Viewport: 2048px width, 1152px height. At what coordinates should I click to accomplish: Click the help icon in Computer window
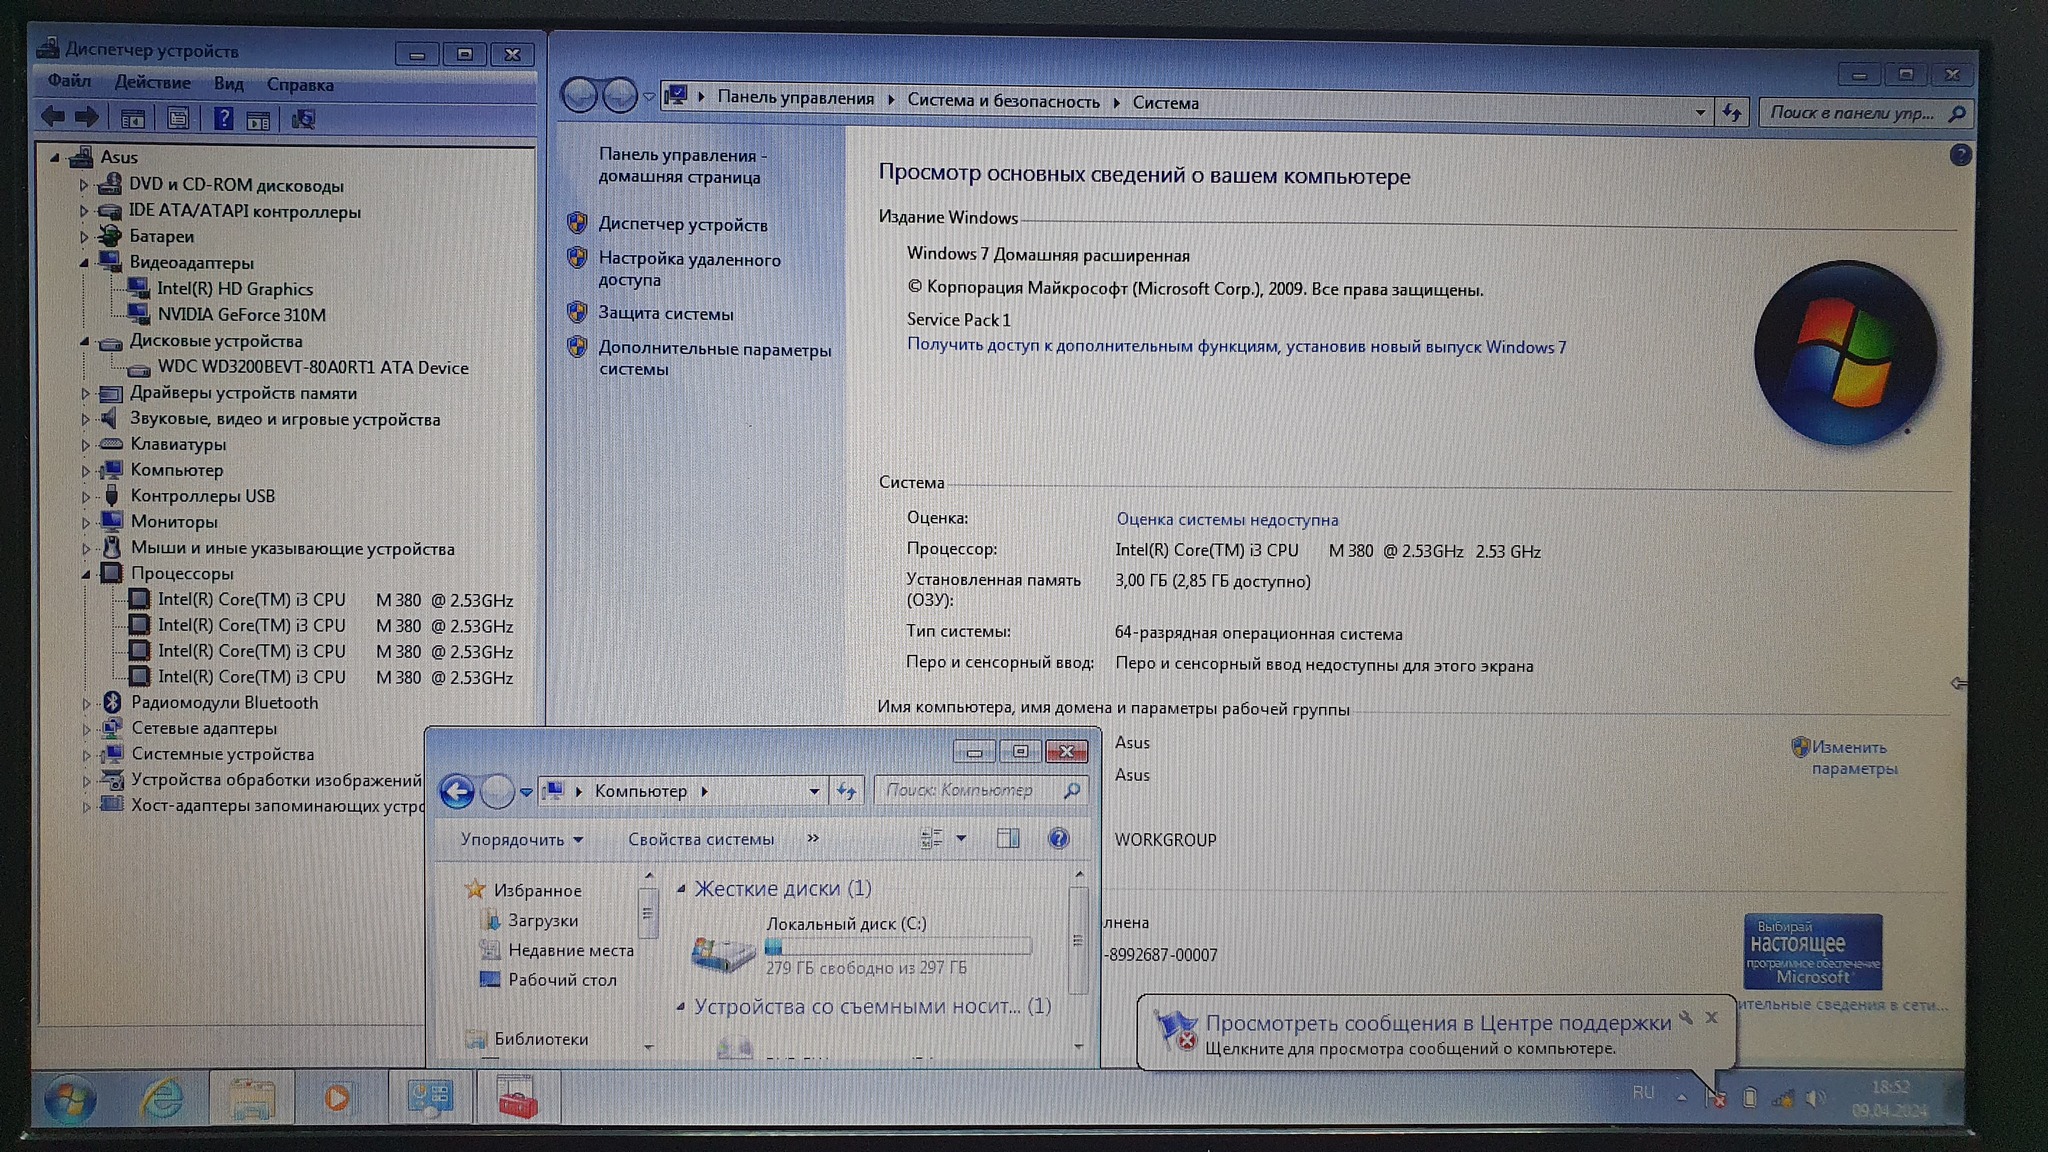[x=1058, y=839]
